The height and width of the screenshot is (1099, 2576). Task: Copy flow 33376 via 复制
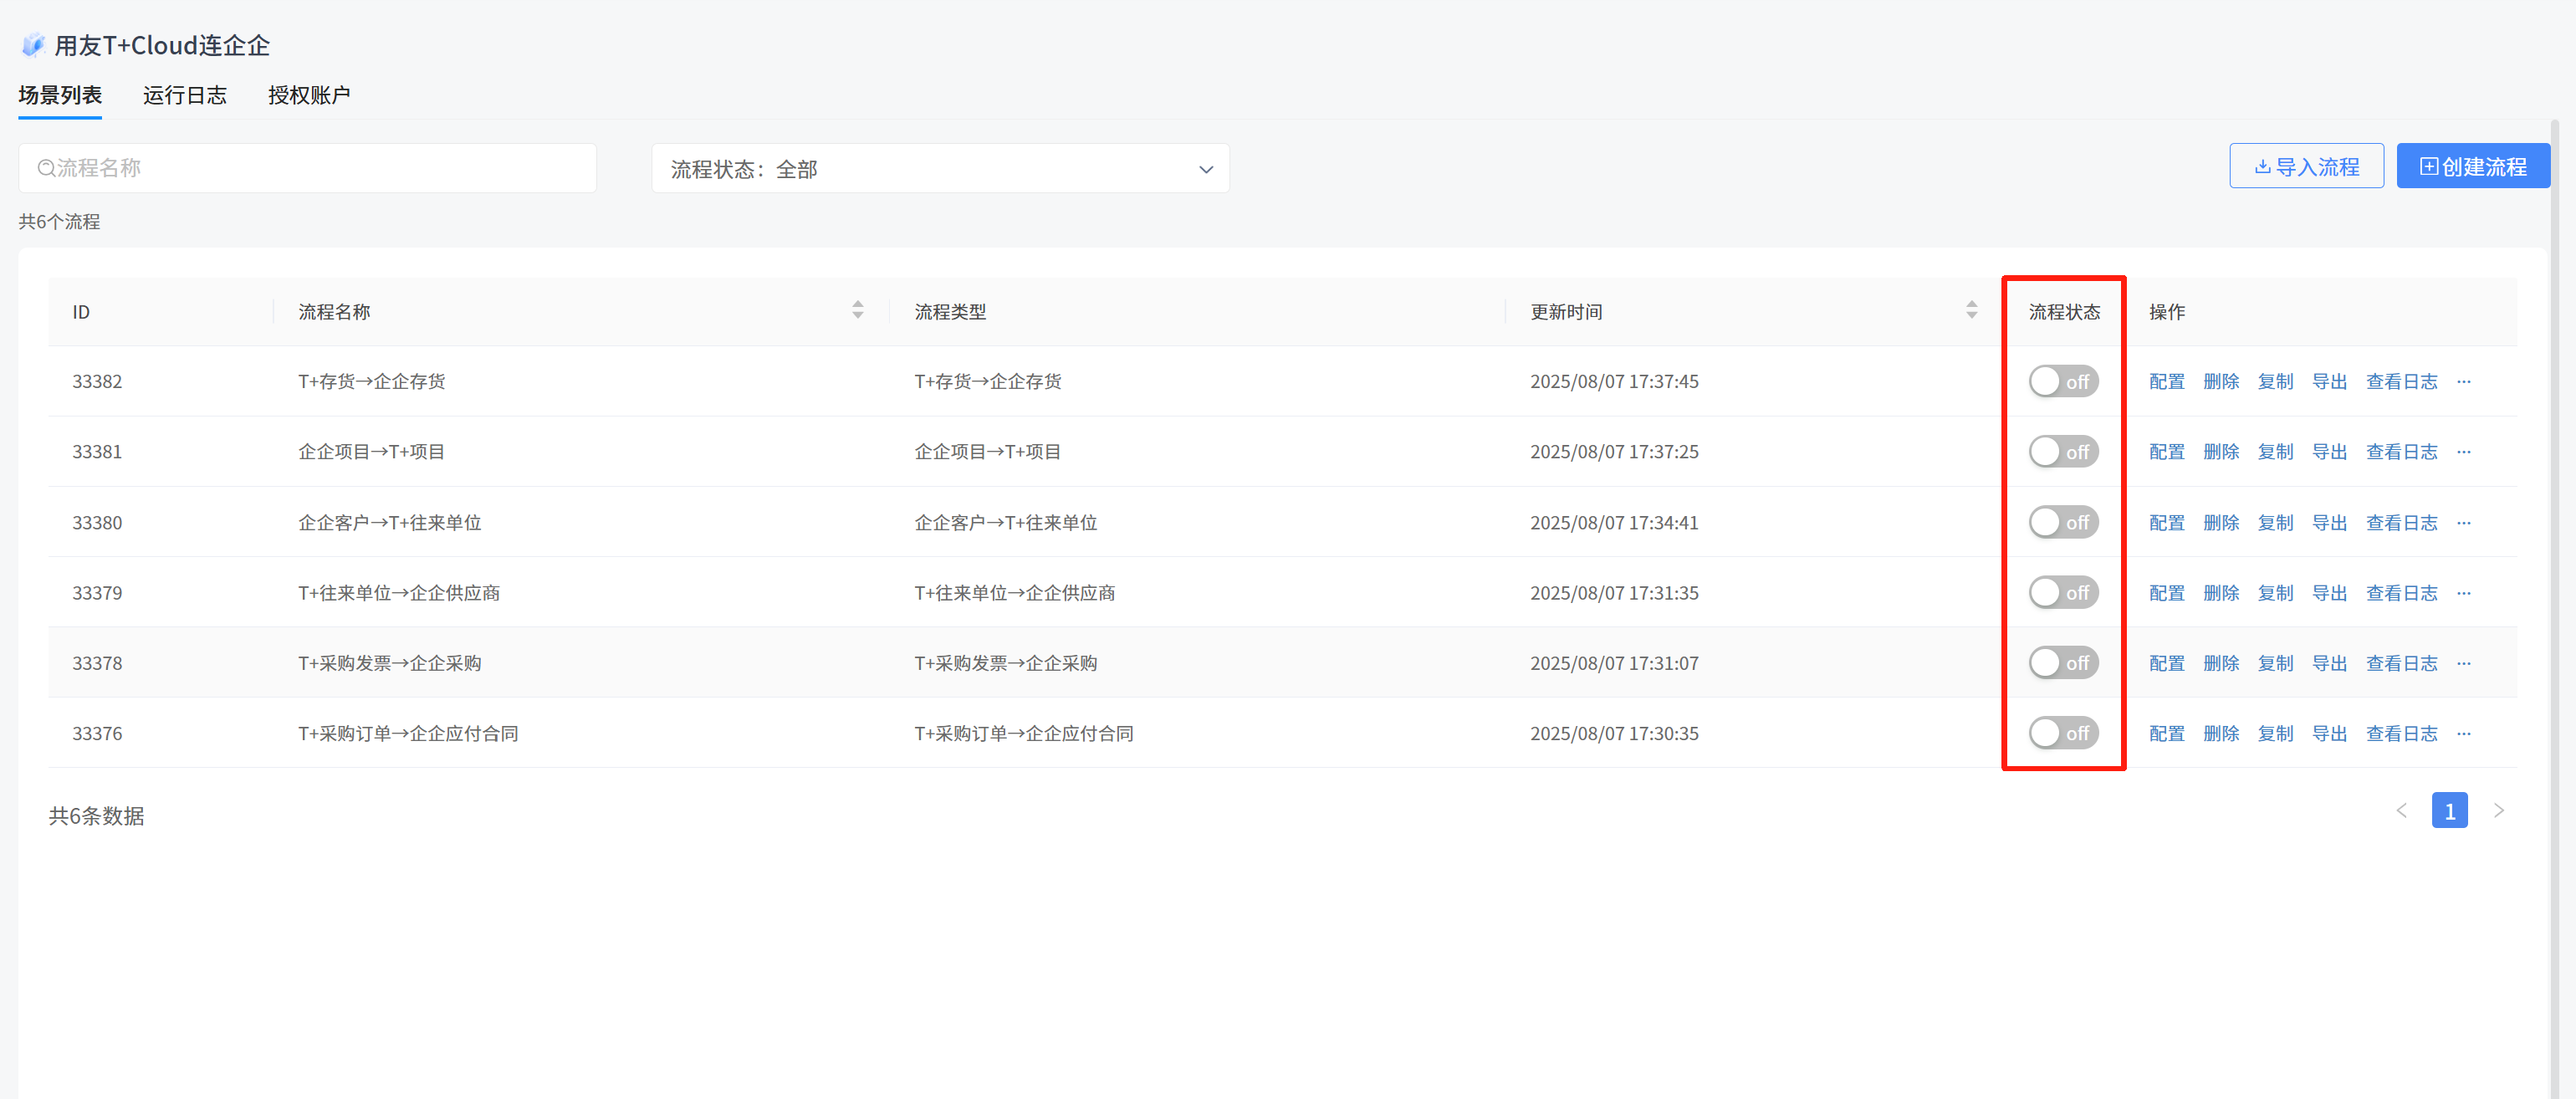[x=2275, y=734]
